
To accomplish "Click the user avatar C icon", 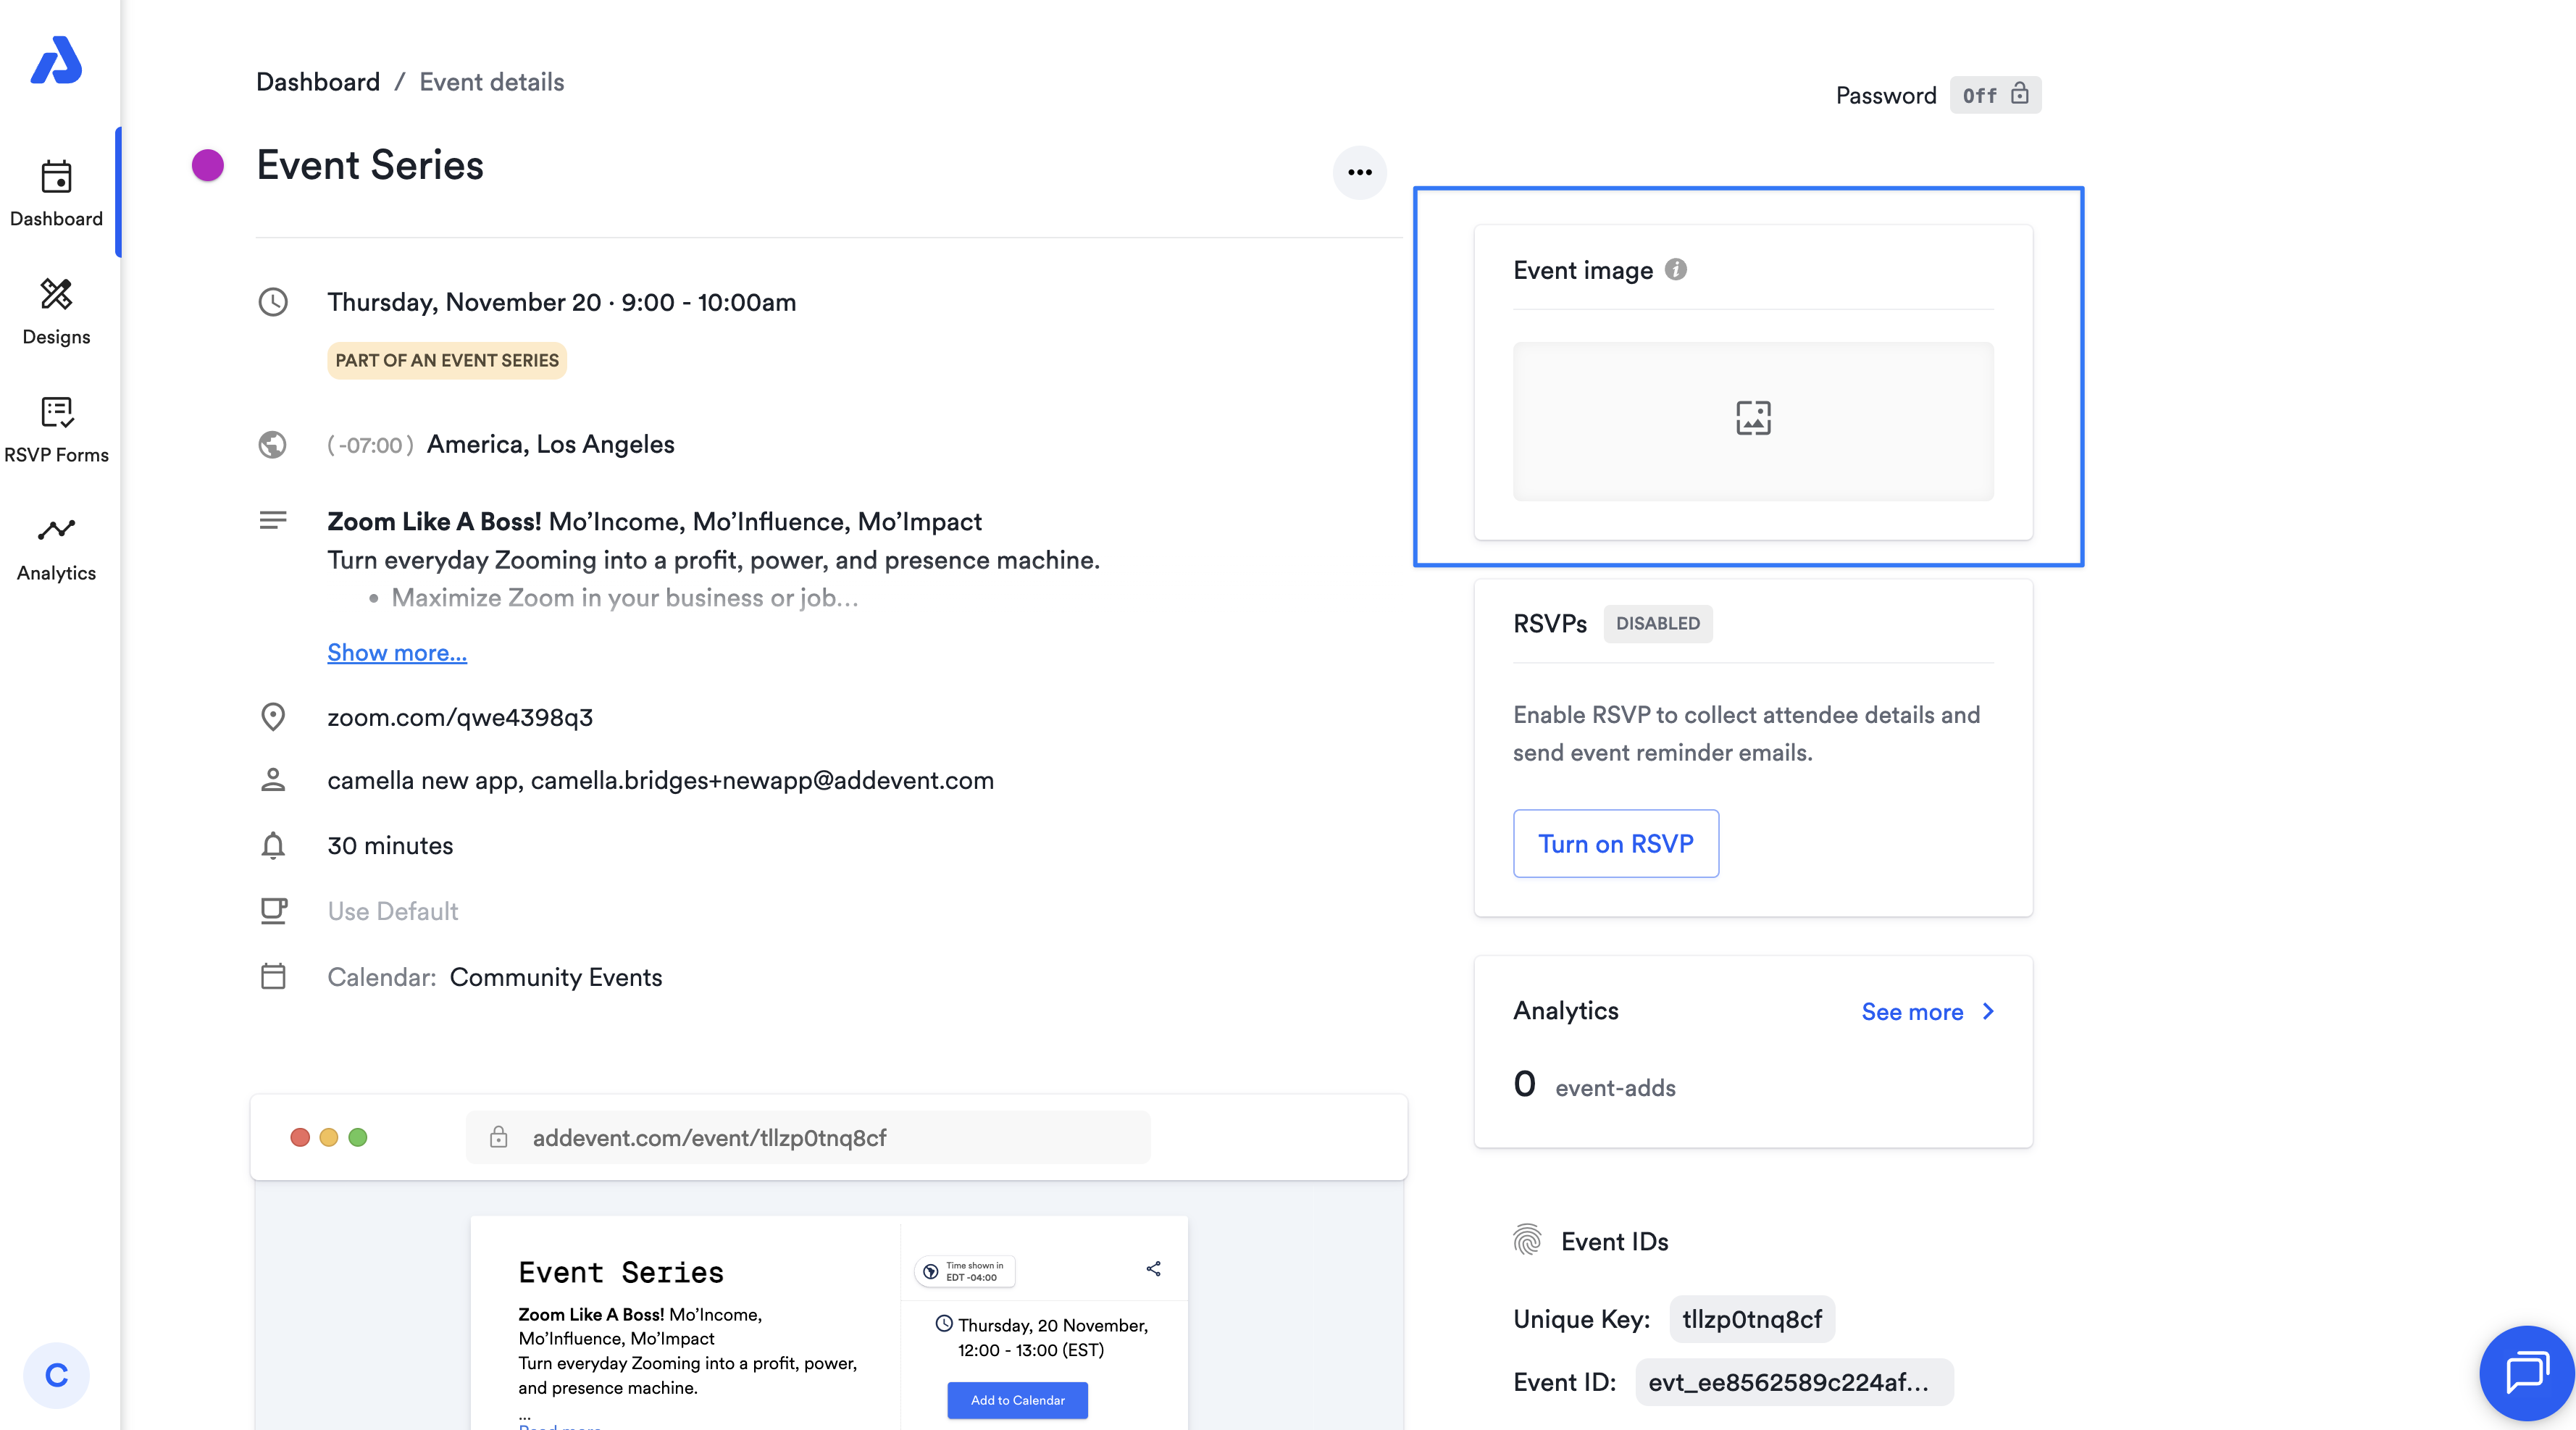I will 56,1376.
